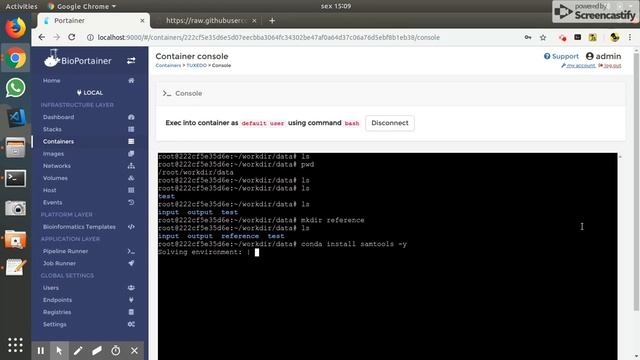Click the Dashboard gauge icon

[x=131, y=117]
